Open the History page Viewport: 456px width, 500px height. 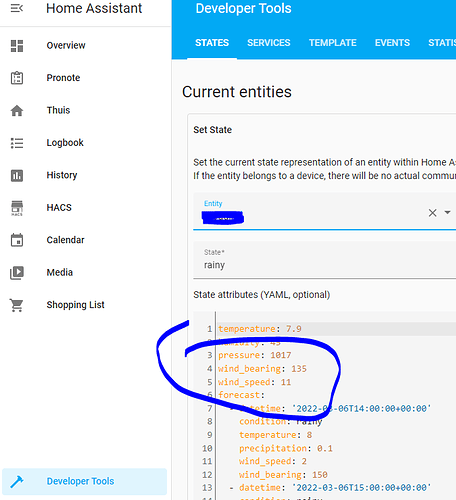[62, 175]
